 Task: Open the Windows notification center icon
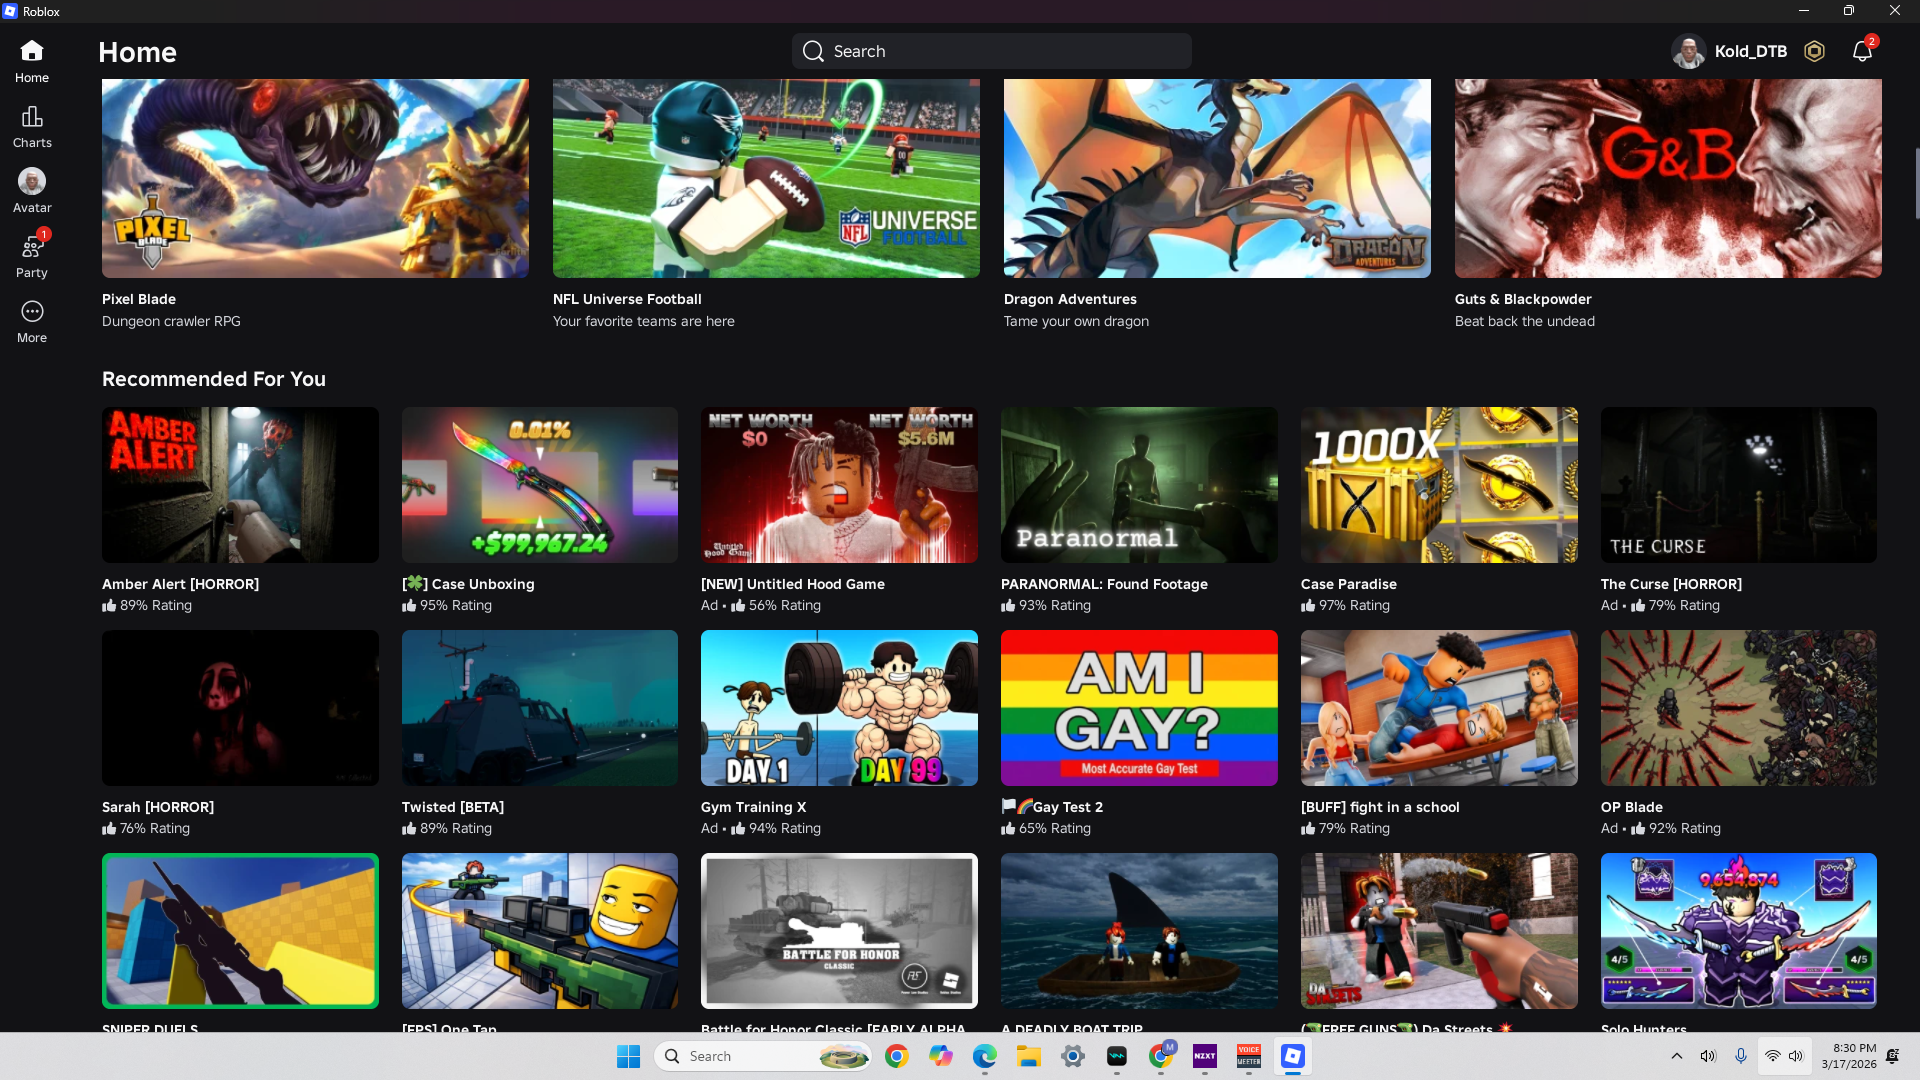point(1893,1056)
